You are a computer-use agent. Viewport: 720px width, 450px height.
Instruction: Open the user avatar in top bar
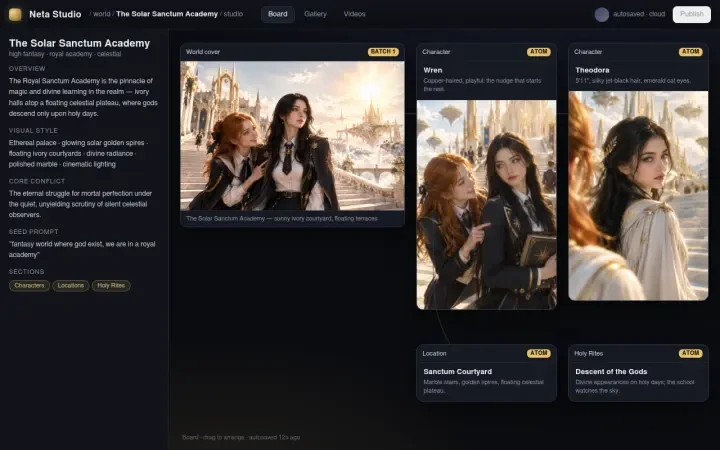[602, 14]
